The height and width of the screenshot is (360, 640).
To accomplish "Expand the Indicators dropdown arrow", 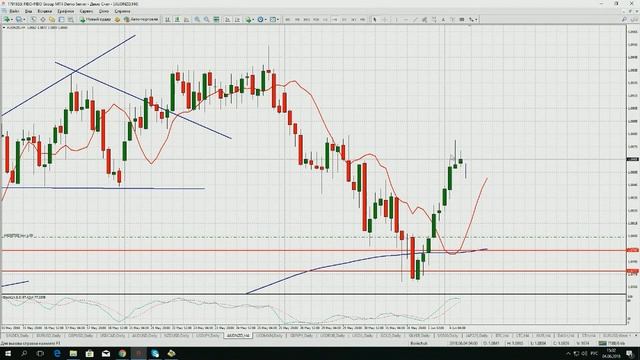I will [x=253, y=19].
